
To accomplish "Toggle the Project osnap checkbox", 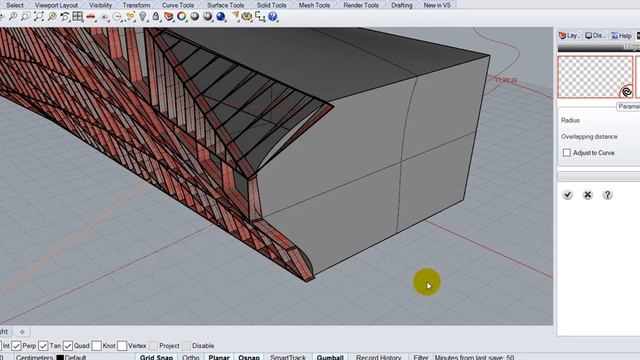I will 153,346.
